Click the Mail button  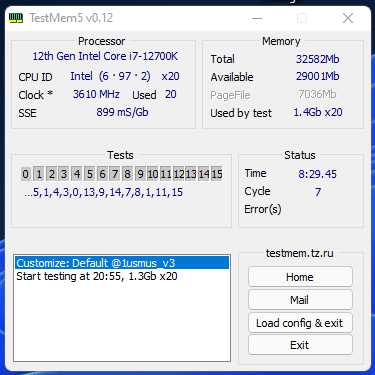300,300
